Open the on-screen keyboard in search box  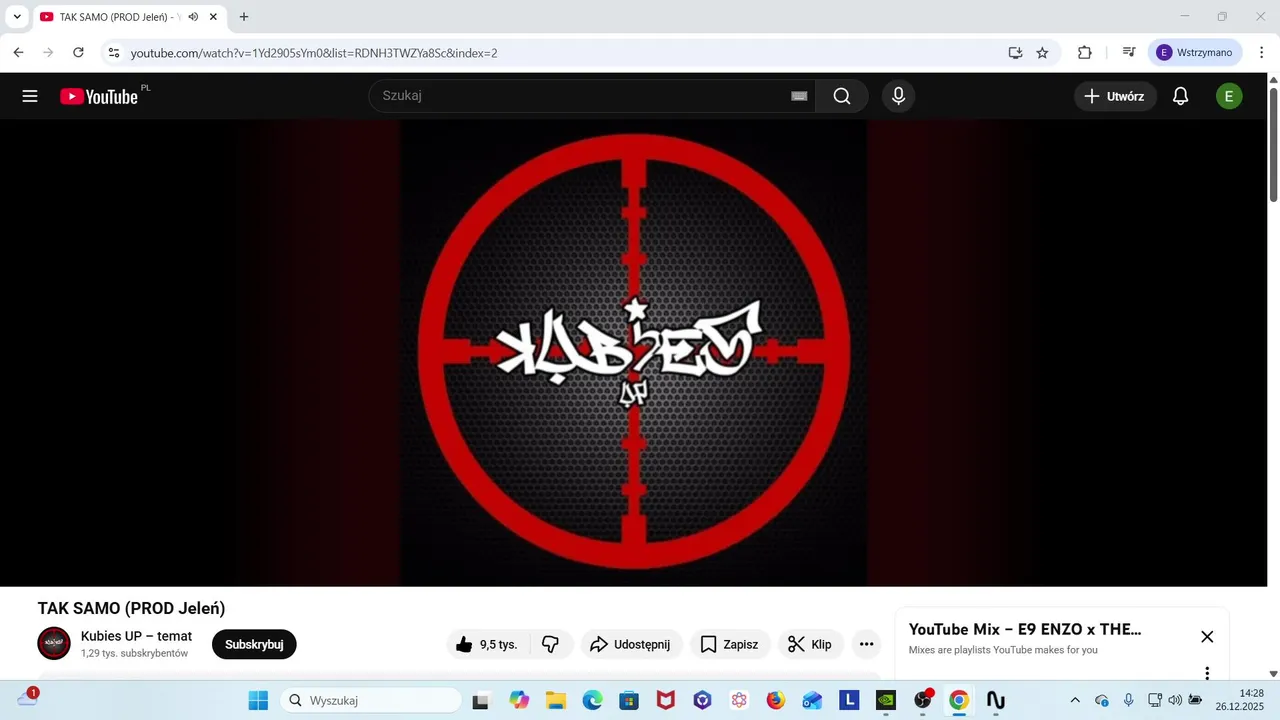click(799, 96)
